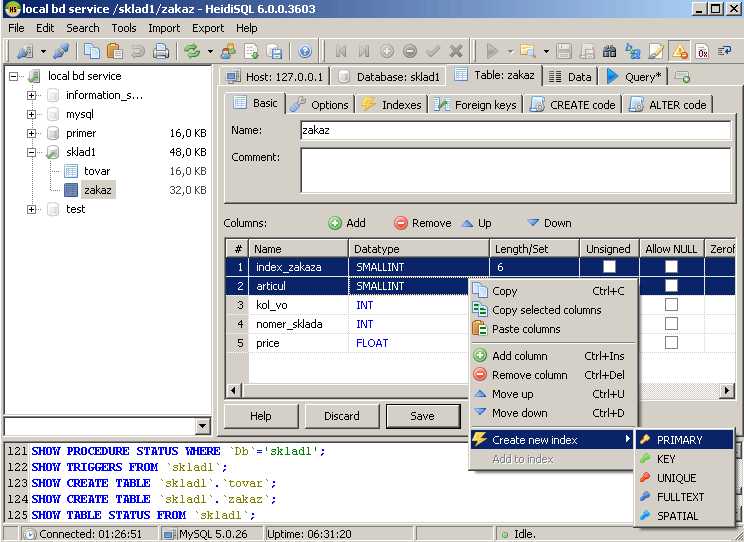
Task: Click the Save floppy disk icon
Action: click(563, 51)
